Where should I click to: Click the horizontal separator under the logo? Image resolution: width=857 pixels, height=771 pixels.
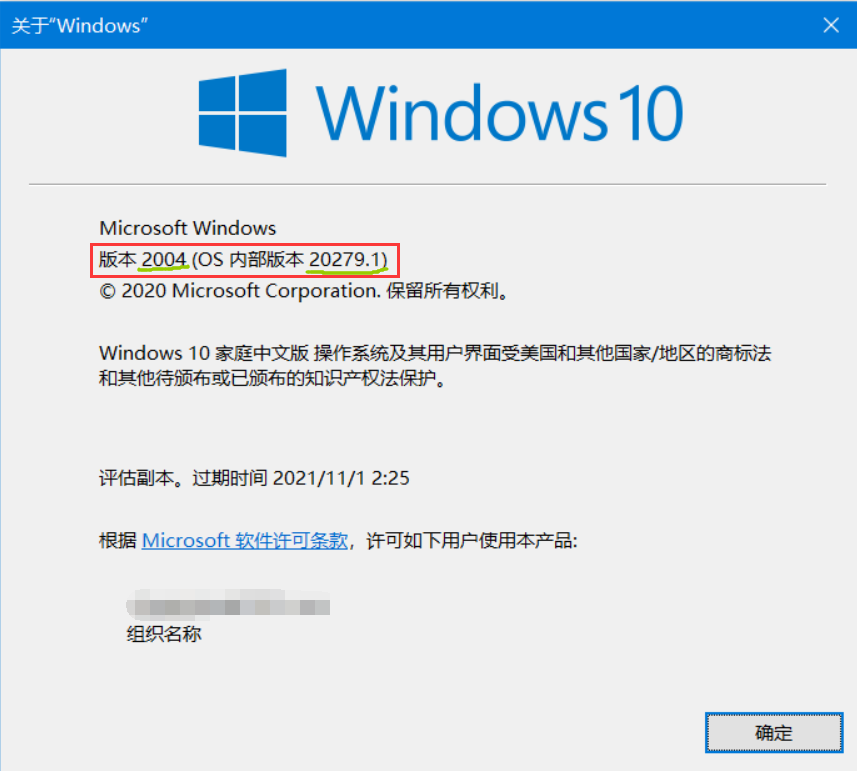[427, 185]
